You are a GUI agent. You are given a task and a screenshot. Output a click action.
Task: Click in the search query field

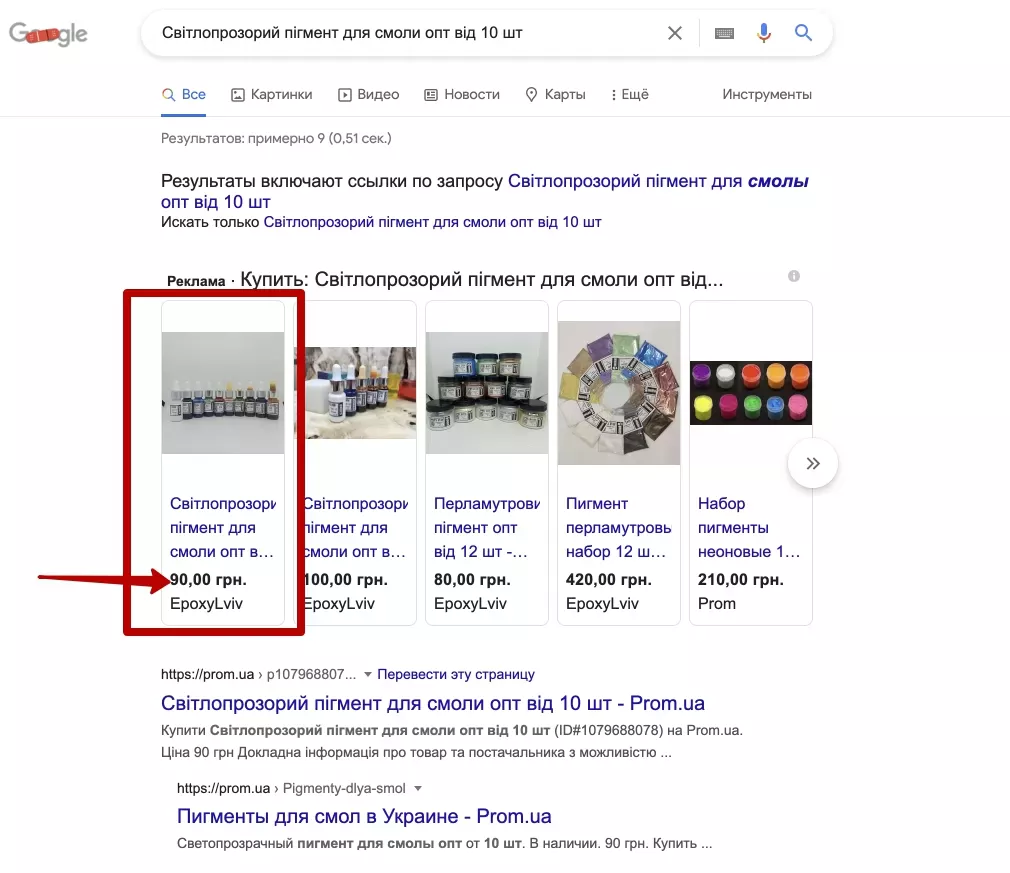(406, 33)
